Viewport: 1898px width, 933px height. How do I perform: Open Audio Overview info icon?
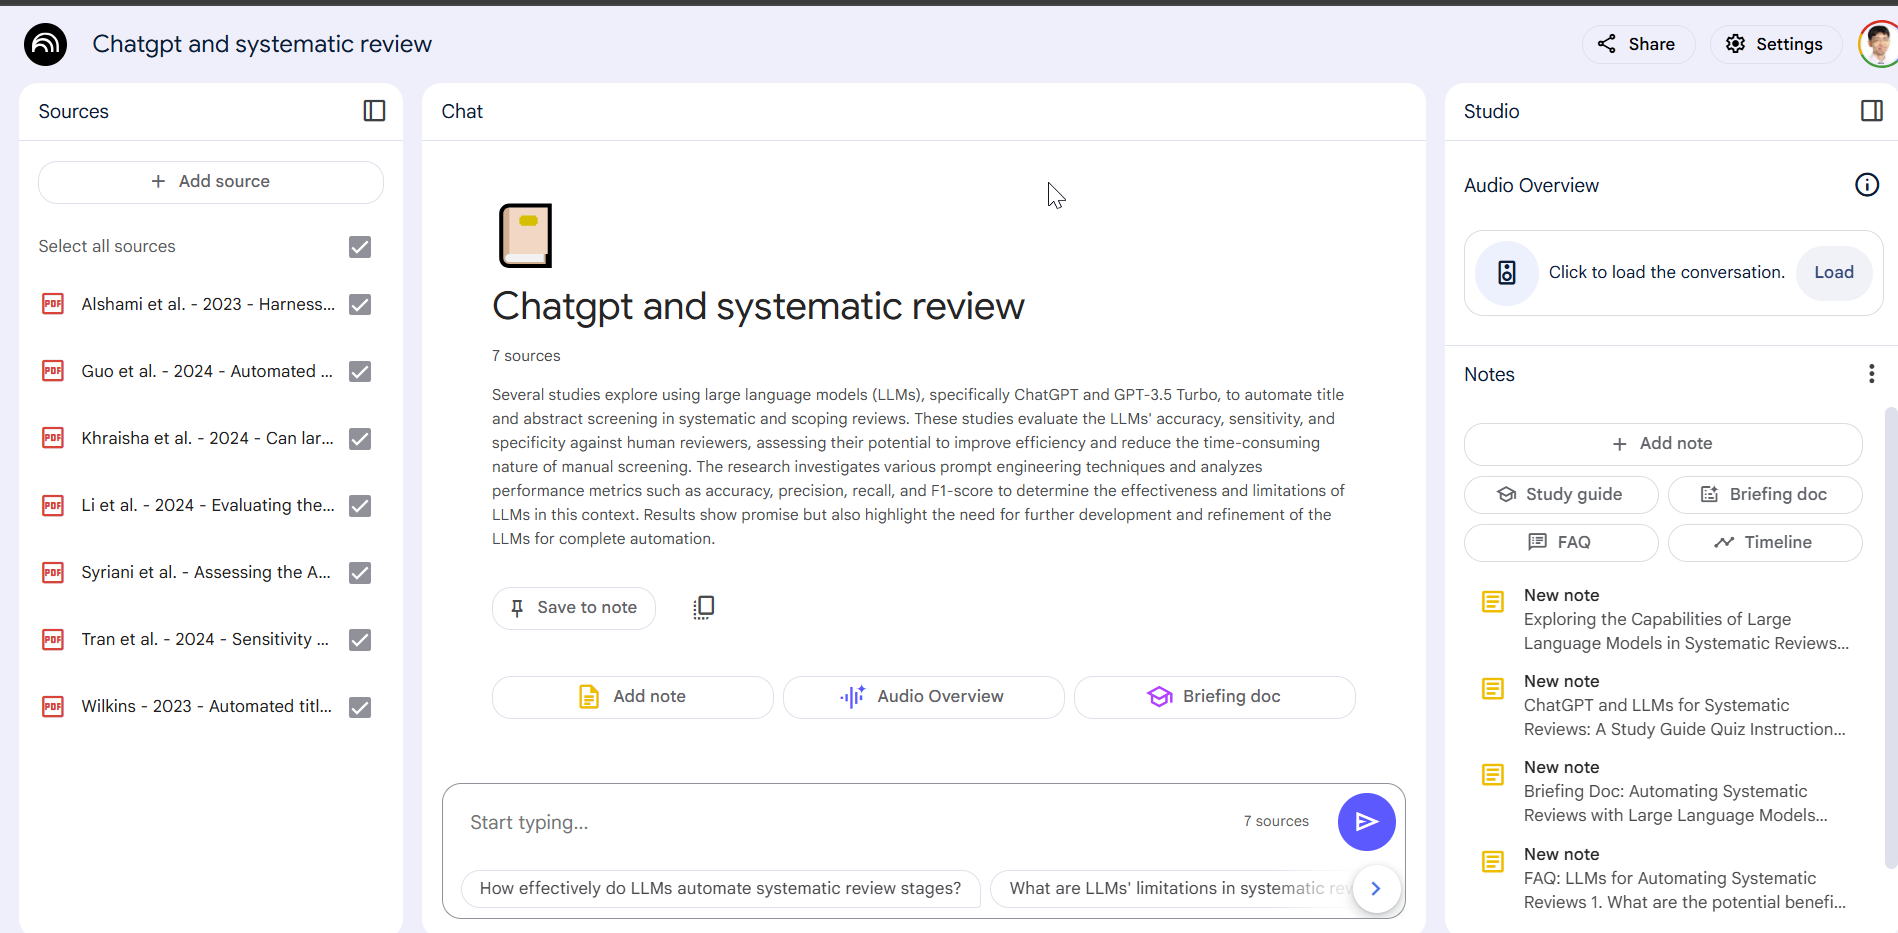[x=1867, y=185]
